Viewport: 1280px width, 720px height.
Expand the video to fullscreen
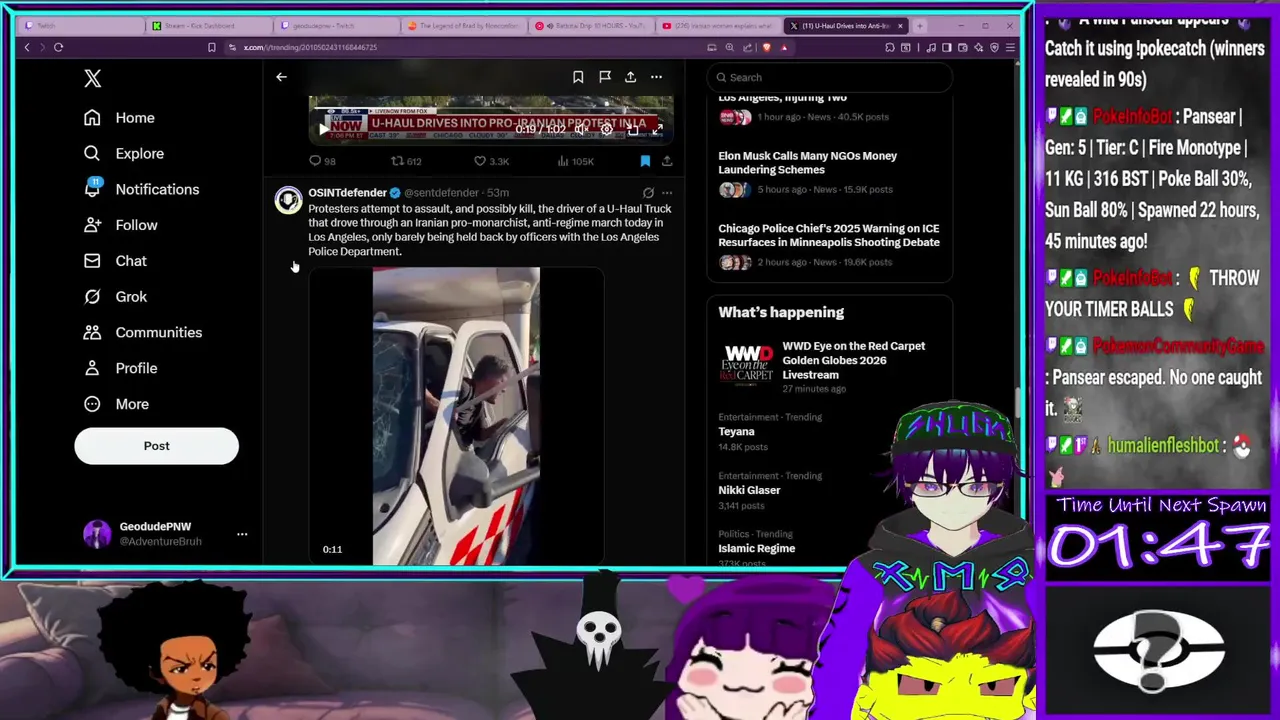657,129
